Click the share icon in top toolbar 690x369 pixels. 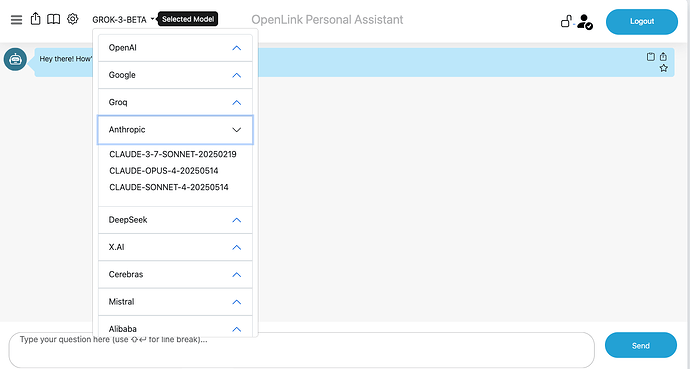pos(36,19)
